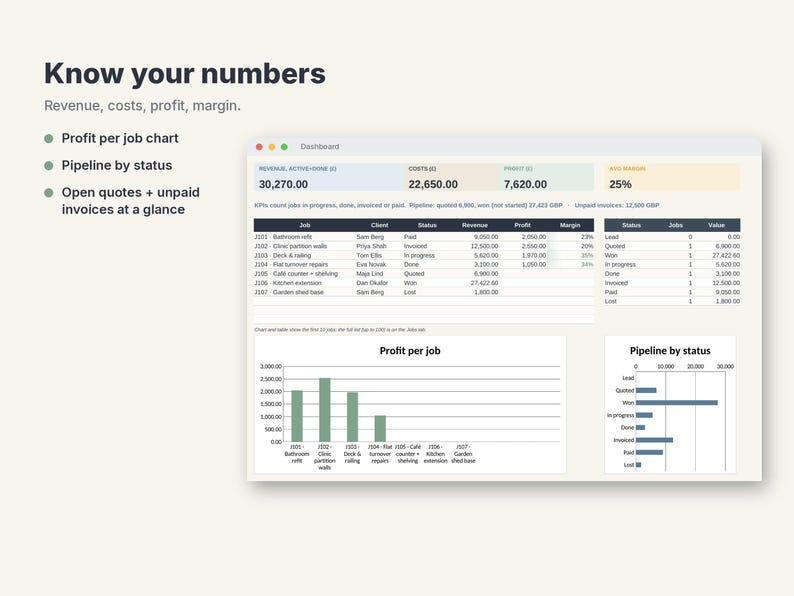Viewport: 794px width, 596px height.
Task: Click the Paid bar in the pipeline chart
Action: tap(649, 452)
